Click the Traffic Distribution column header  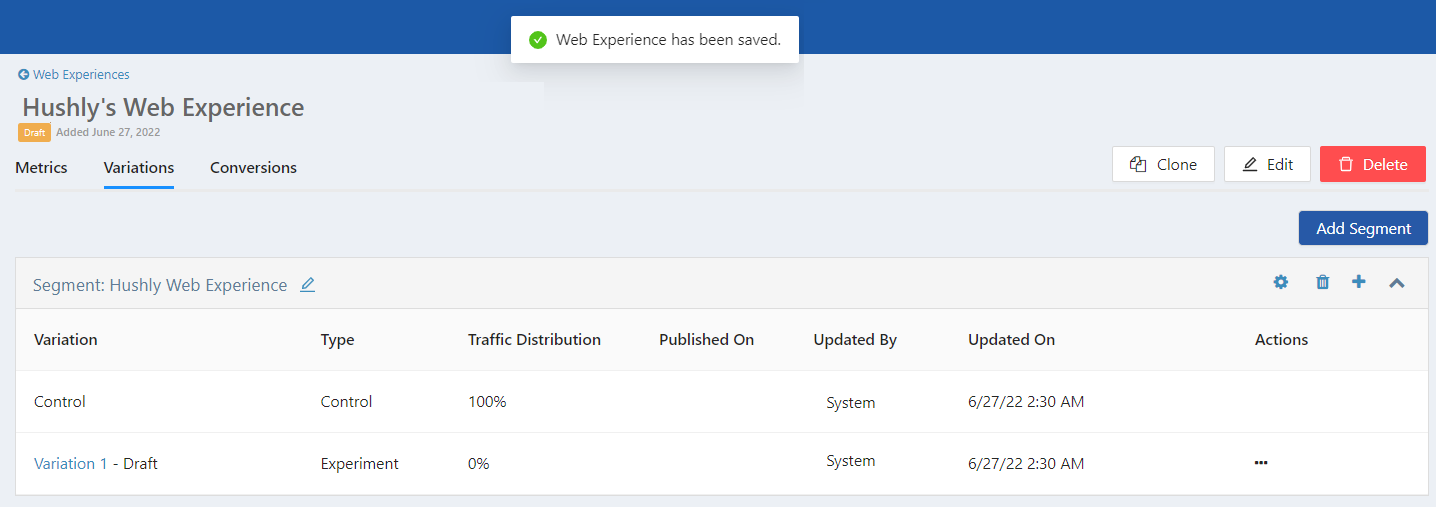tap(534, 340)
